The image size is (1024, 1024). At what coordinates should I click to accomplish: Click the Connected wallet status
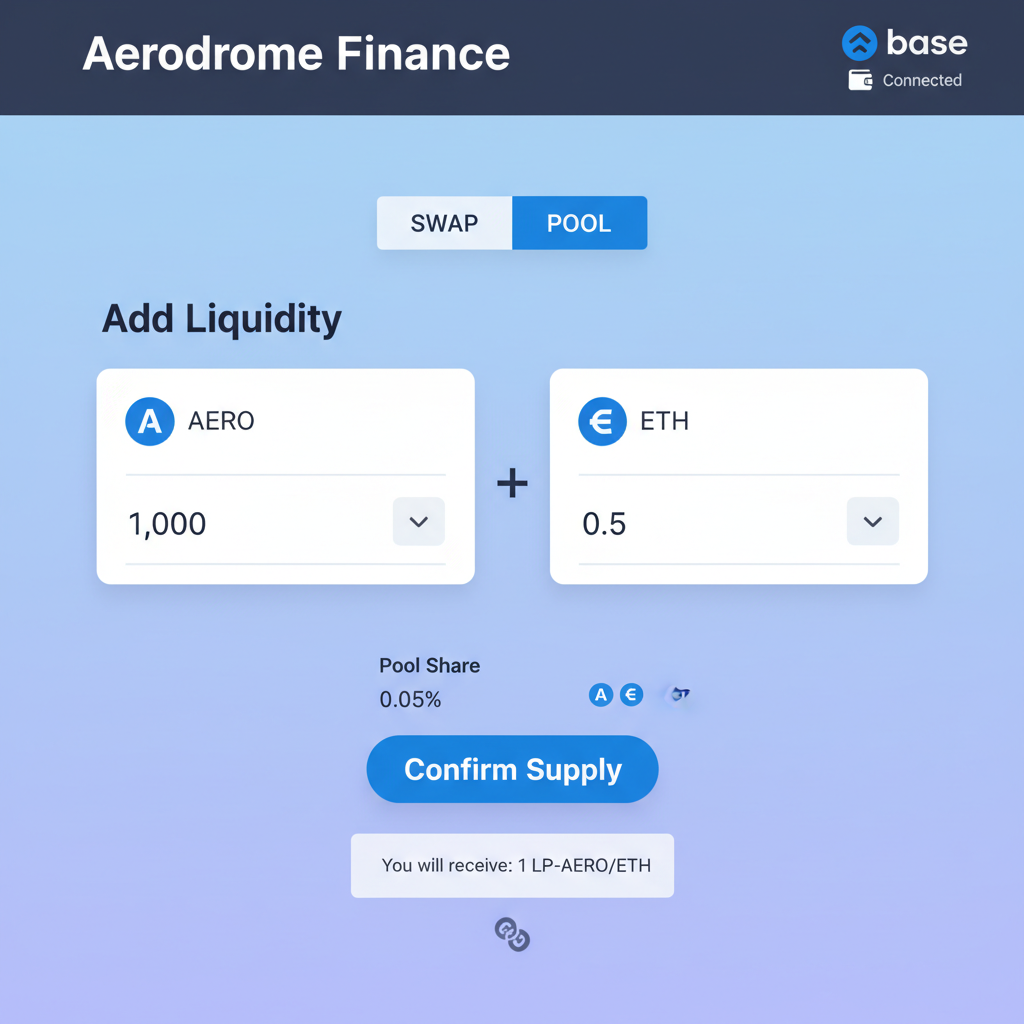click(x=919, y=80)
